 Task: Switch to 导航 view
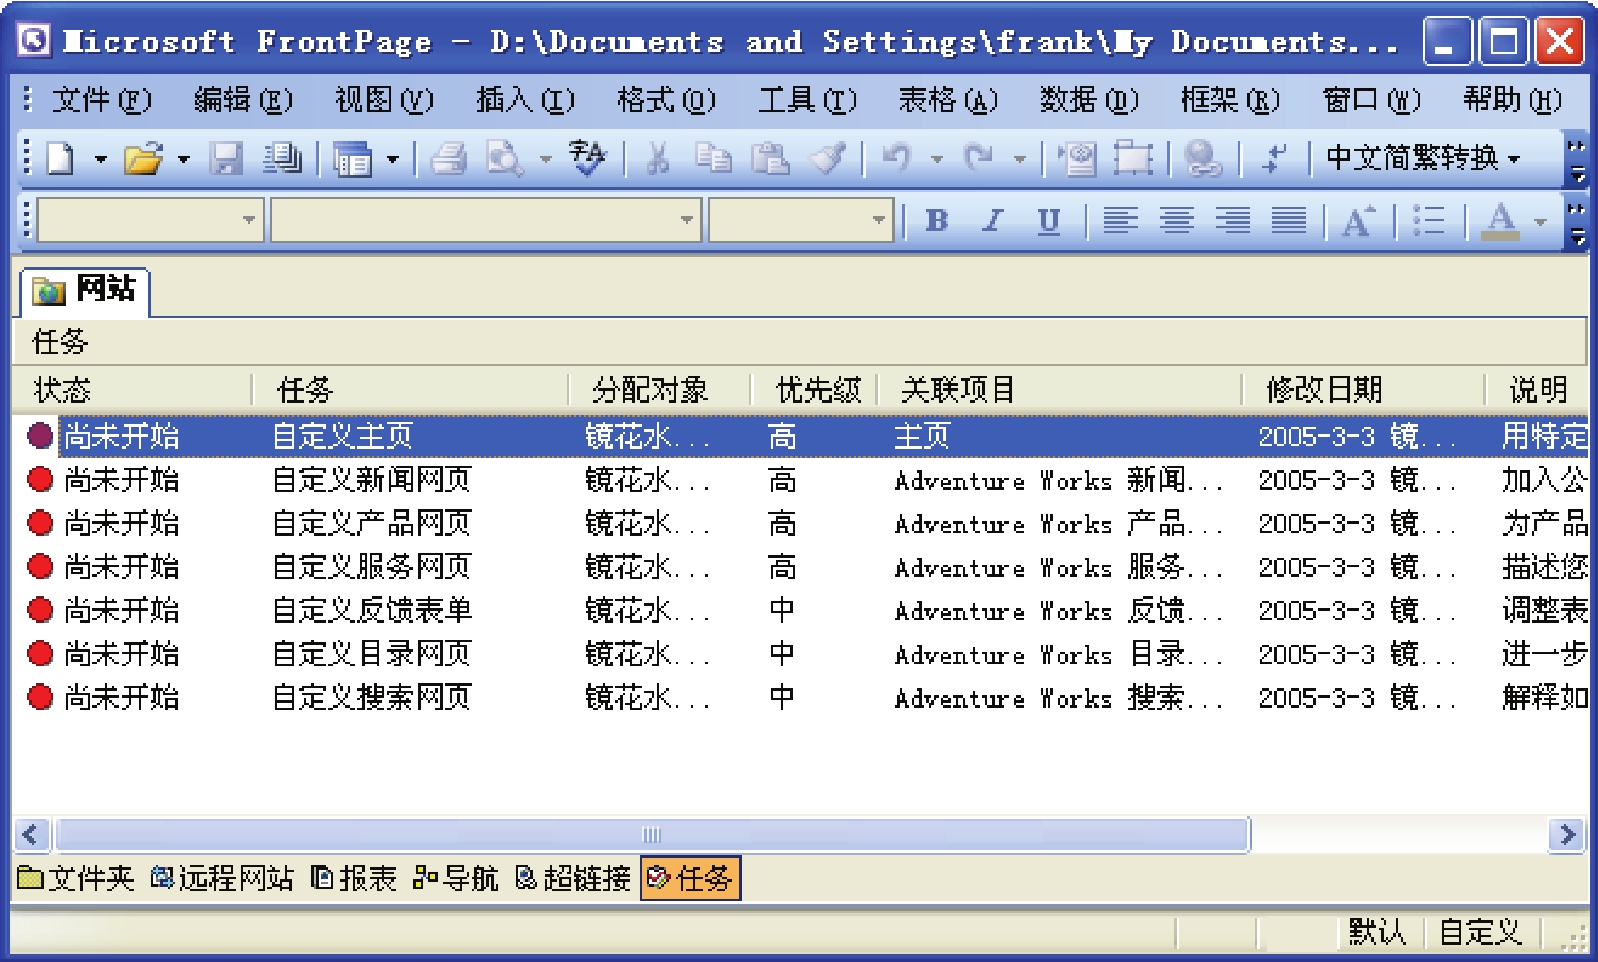(456, 878)
